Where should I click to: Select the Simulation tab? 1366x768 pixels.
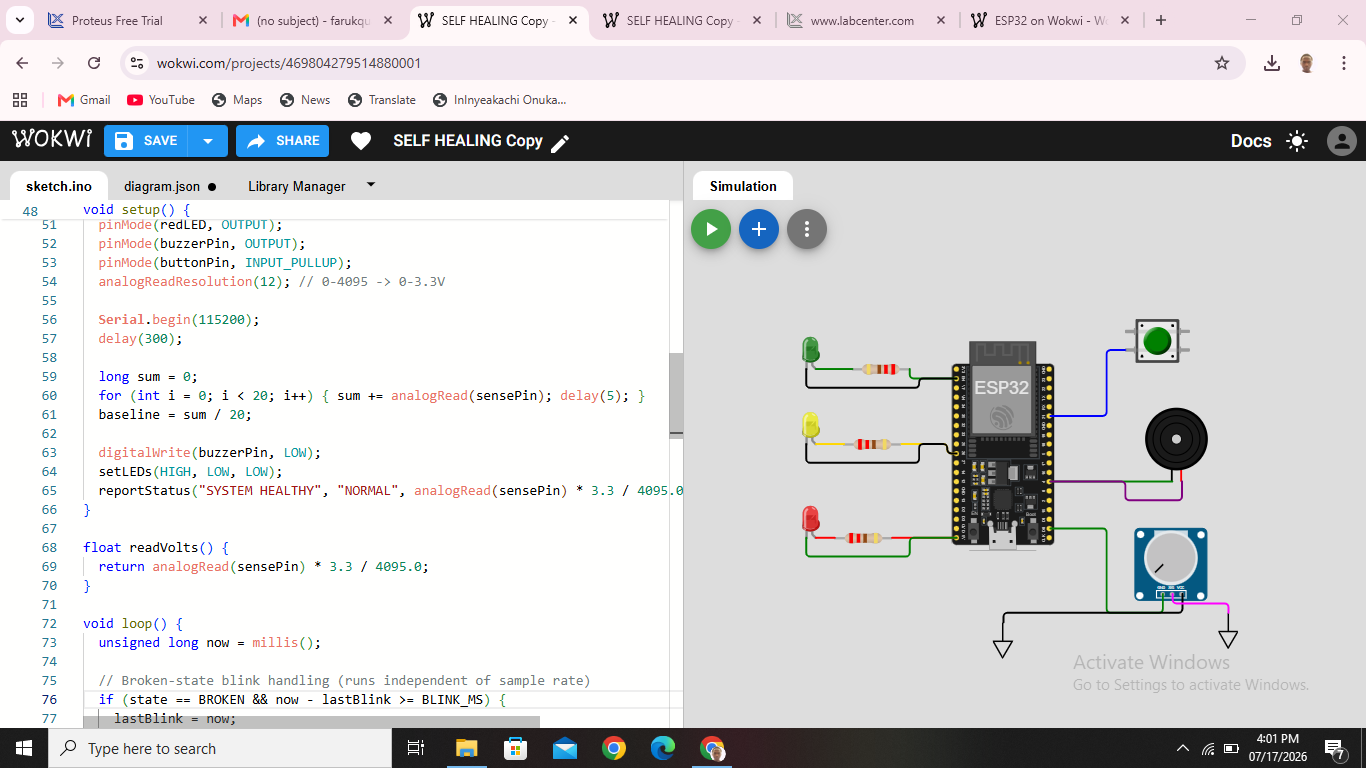click(x=743, y=186)
